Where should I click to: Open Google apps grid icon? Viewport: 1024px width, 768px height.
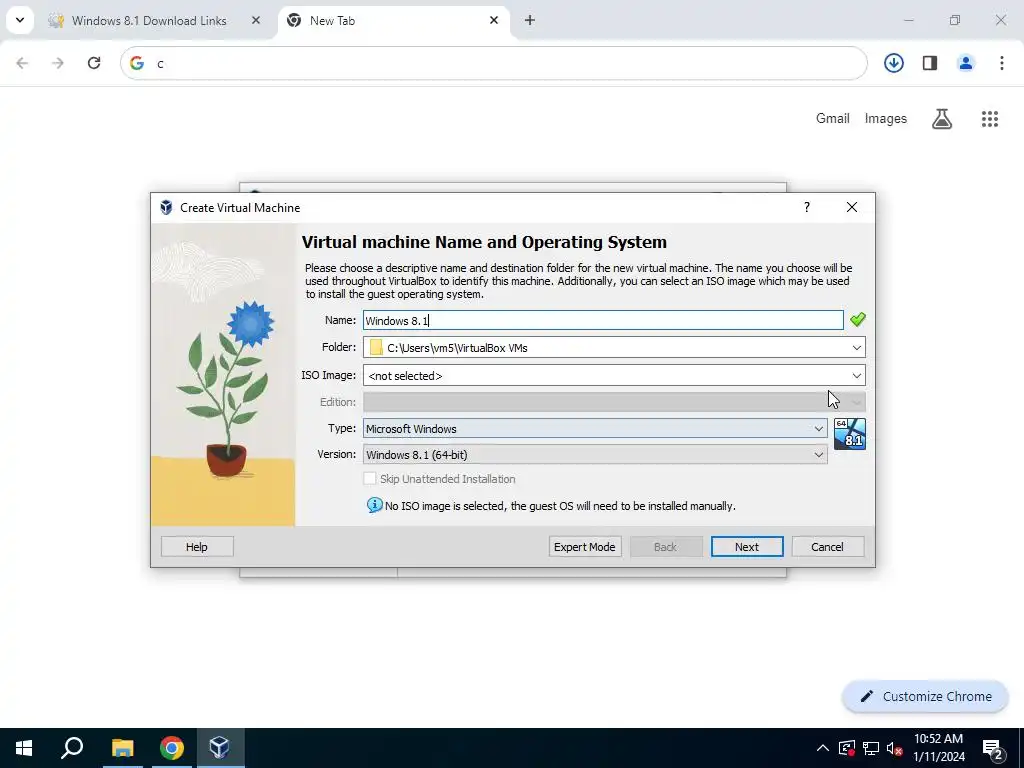coord(989,119)
